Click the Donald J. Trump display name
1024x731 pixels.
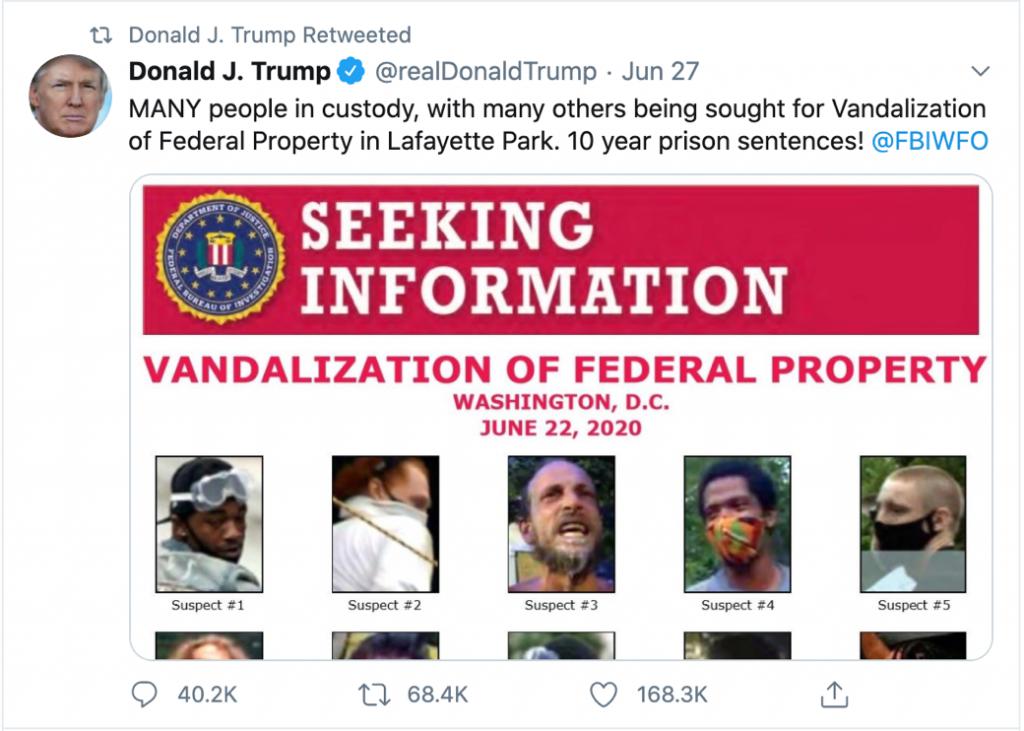(229, 71)
